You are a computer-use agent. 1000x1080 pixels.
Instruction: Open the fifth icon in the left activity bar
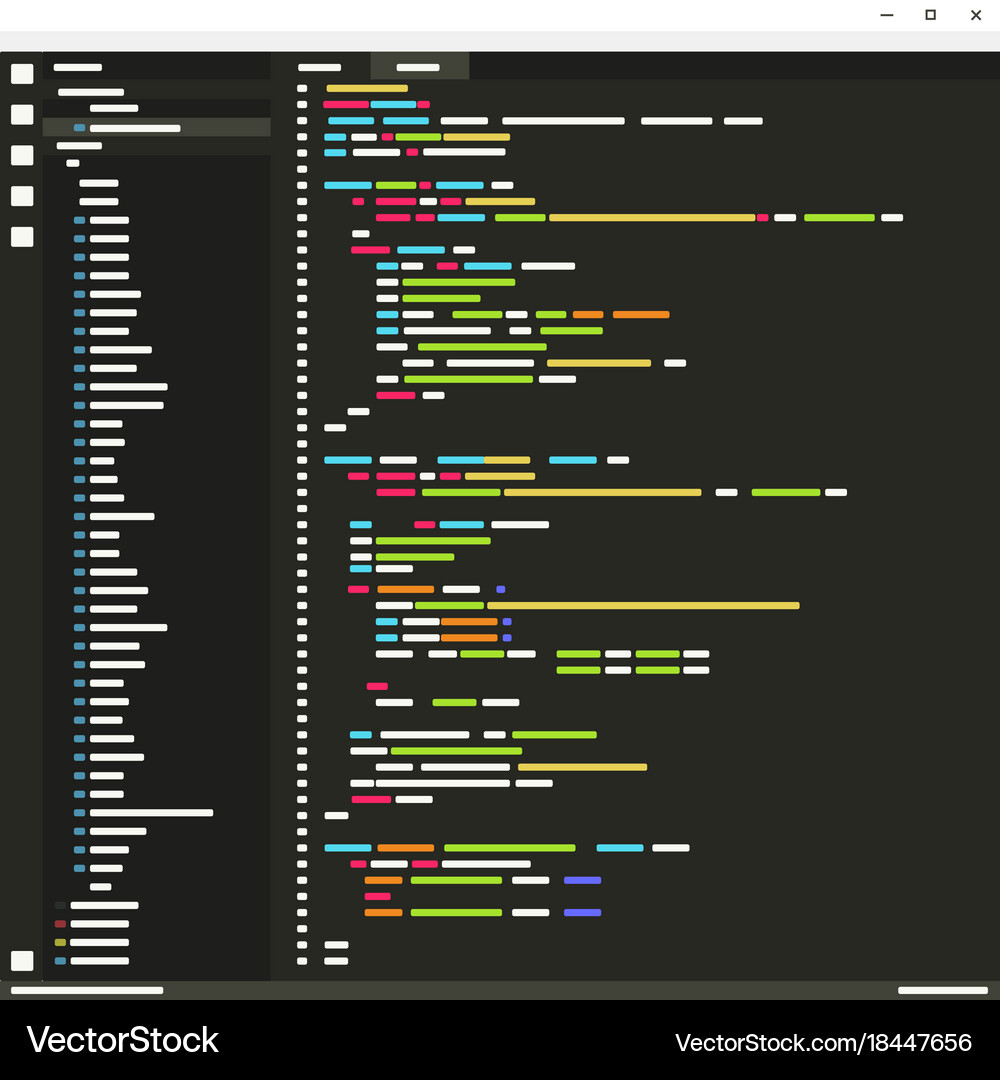pos(22,237)
